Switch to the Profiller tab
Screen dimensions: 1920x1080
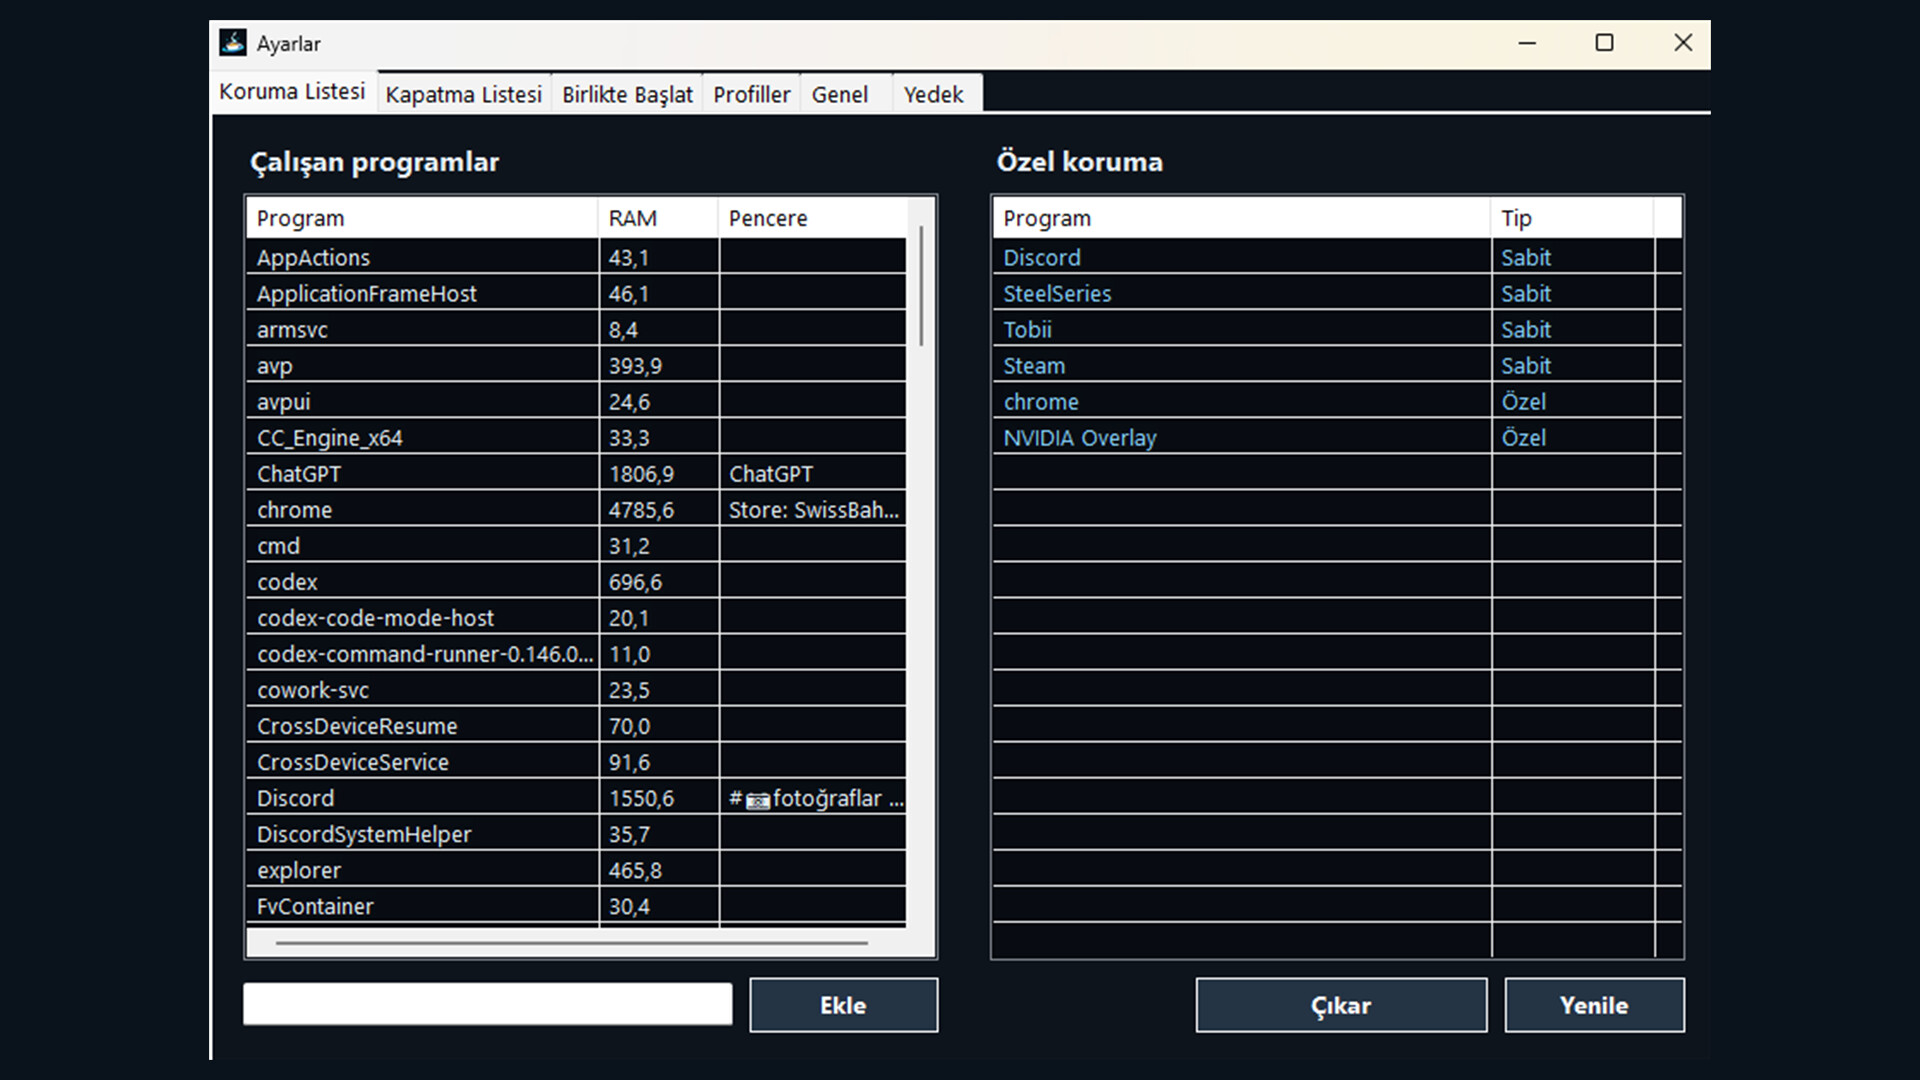click(752, 94)
